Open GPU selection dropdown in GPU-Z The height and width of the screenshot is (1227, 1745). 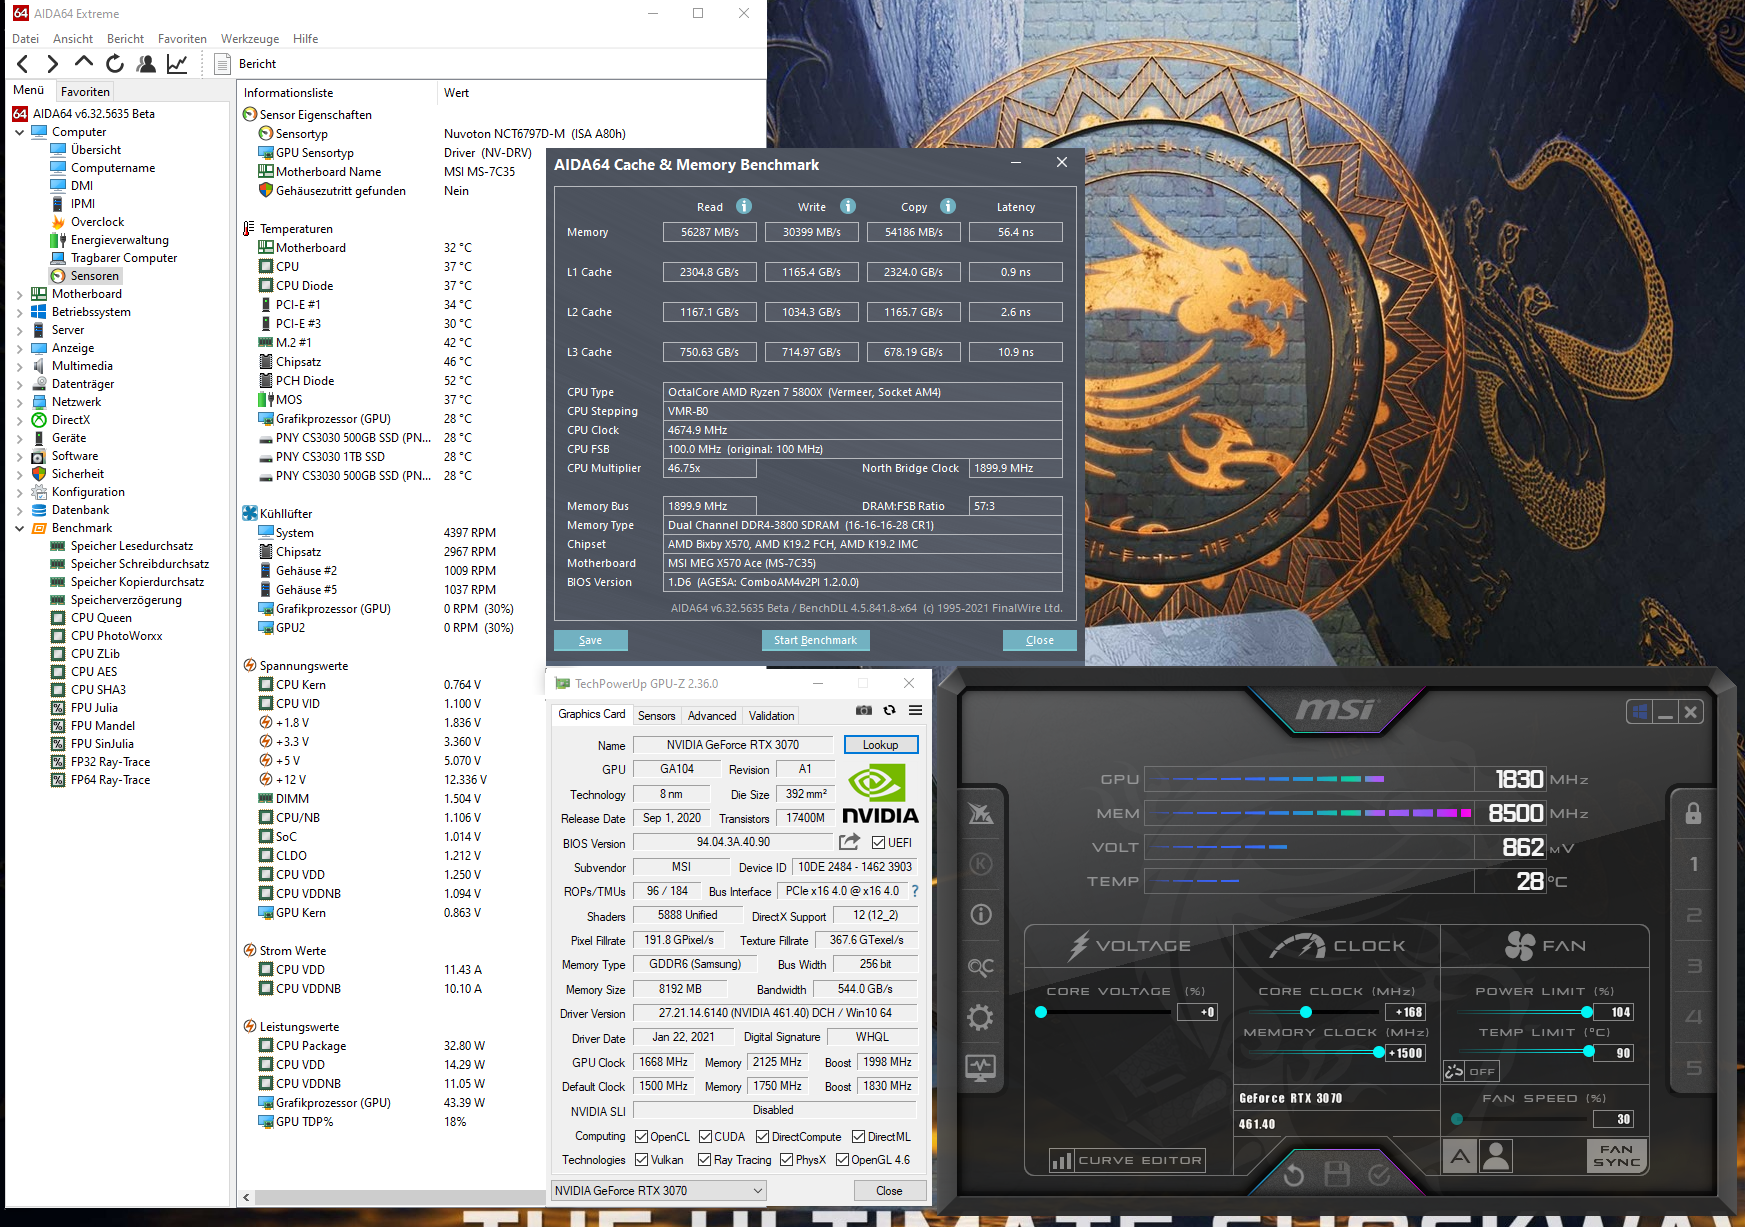tap(659, 1190)
